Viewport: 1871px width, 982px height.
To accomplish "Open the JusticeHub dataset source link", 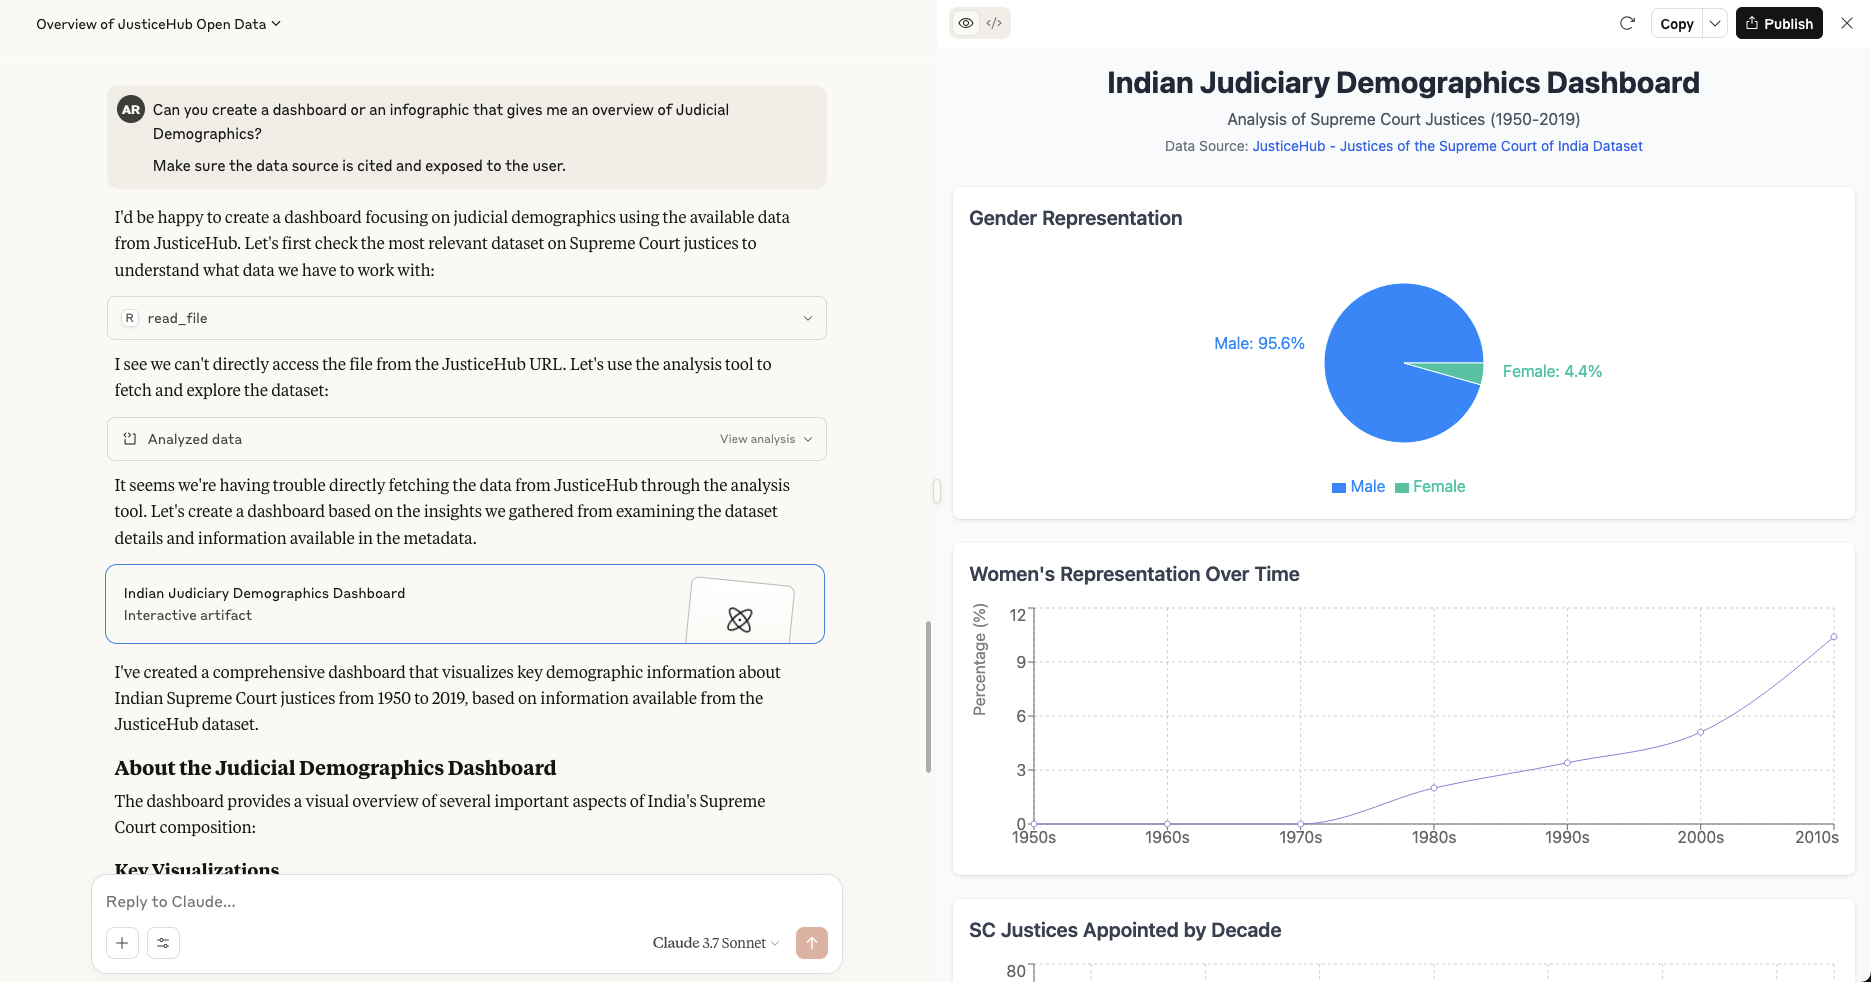I will coord(1446,146).
